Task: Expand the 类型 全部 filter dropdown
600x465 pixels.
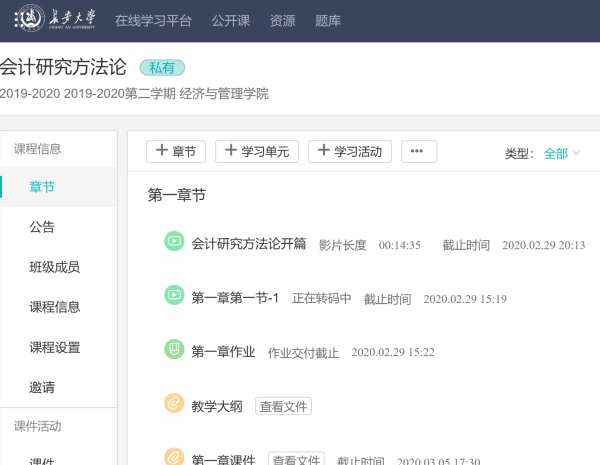Action: (561, 153)
